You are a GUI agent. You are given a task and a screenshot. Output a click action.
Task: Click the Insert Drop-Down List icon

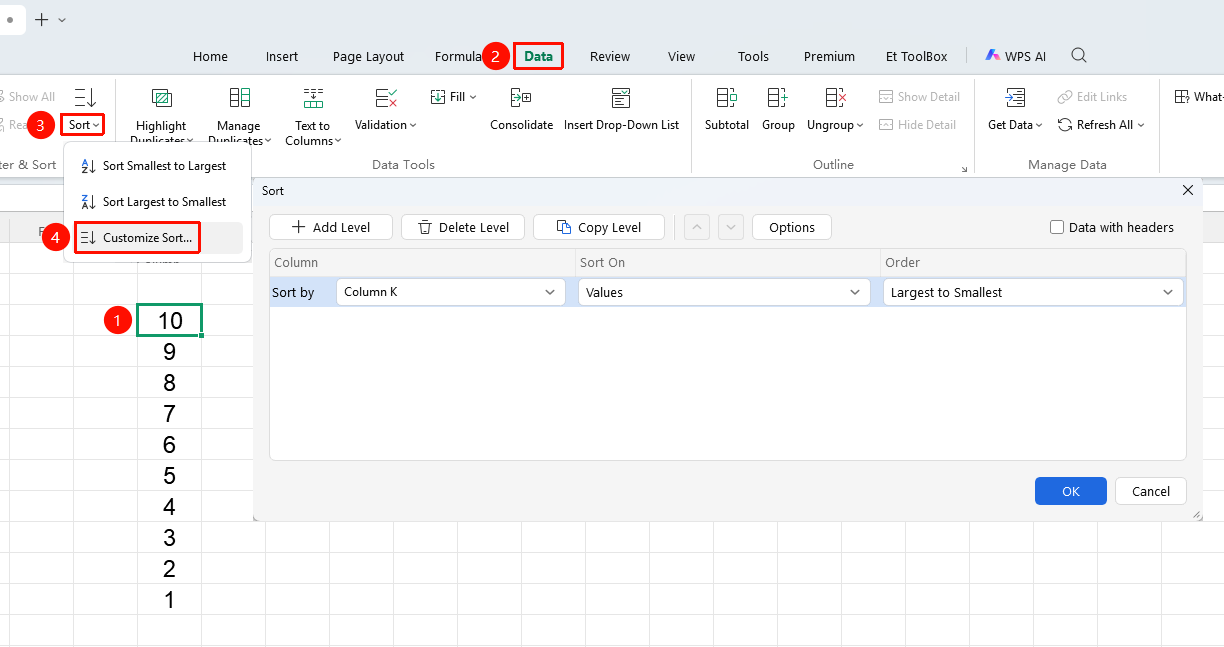coord(621,98)
